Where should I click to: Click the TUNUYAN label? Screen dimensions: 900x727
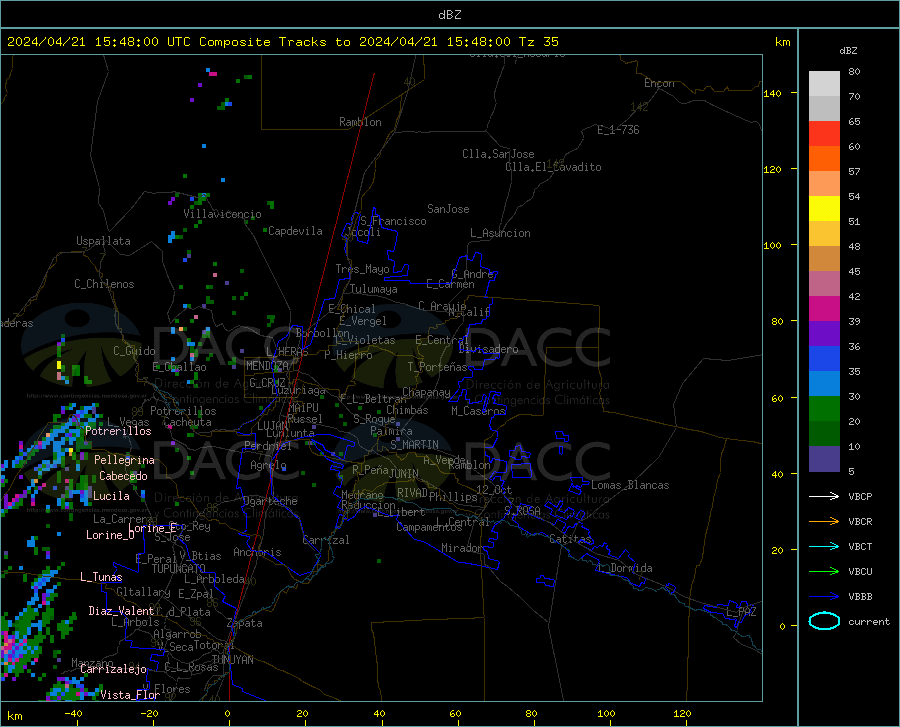click(x=232, y=660)
